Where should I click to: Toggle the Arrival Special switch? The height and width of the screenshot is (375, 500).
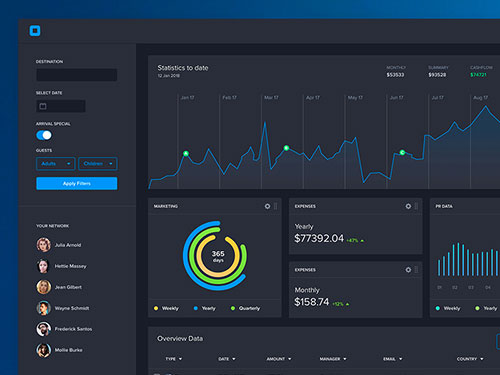44,135
